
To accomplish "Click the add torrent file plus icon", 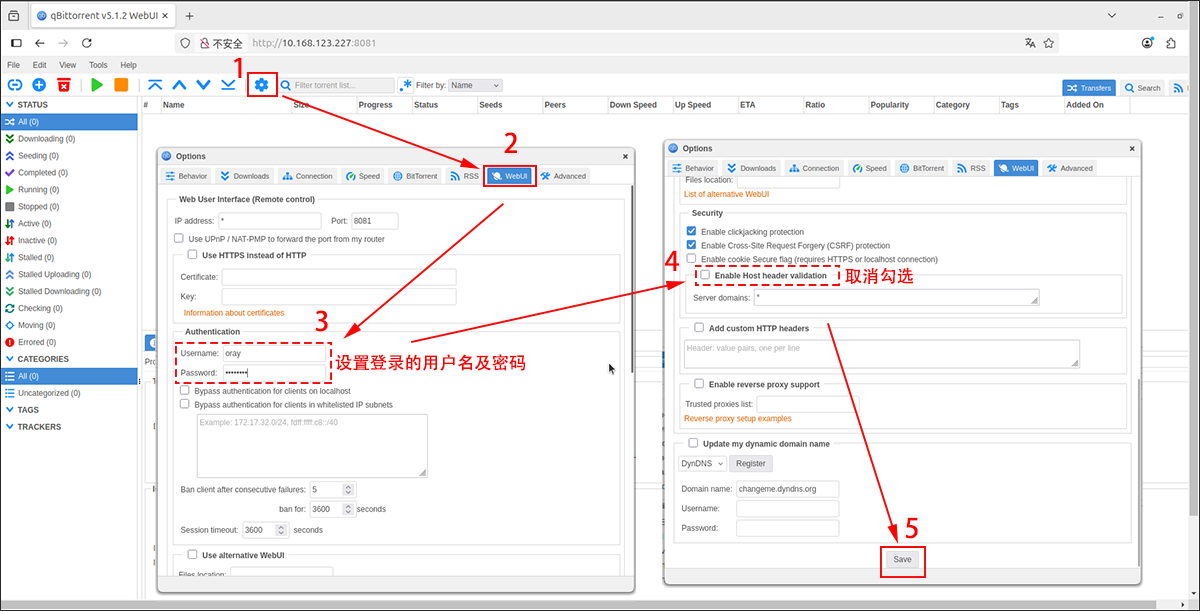I will [x=39, y=85].
